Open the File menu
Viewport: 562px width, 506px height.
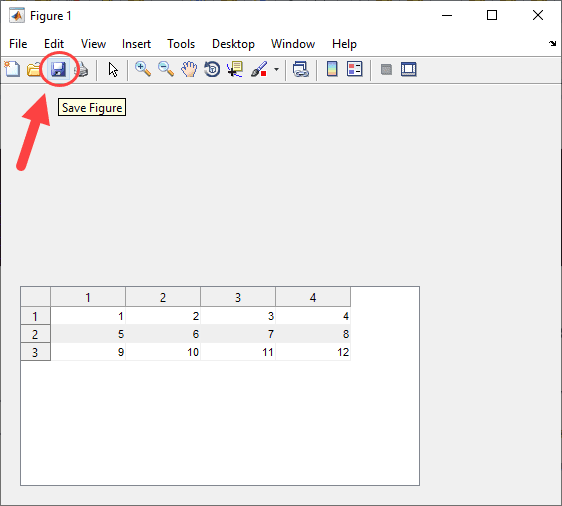(18, 44)
